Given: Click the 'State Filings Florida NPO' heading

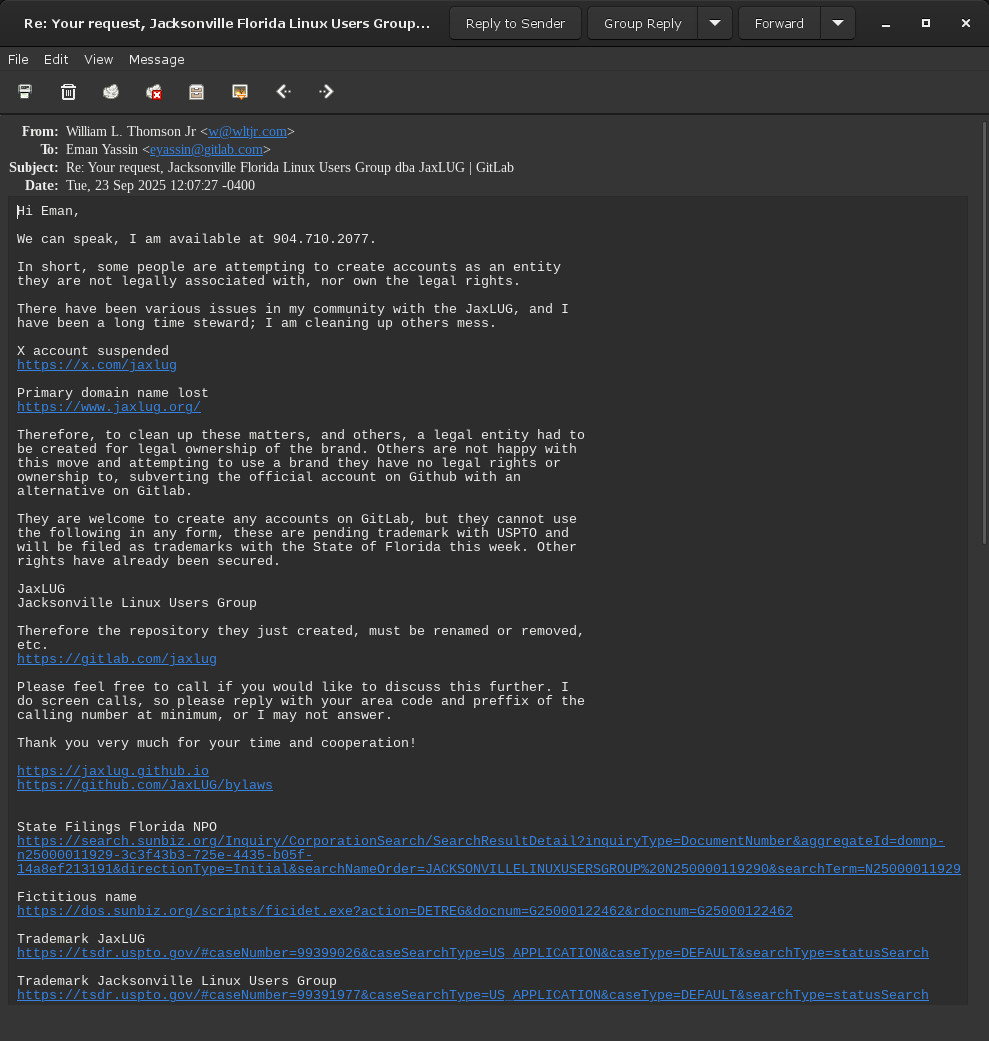Looking at the screenshot, I should tap(117, 827).
